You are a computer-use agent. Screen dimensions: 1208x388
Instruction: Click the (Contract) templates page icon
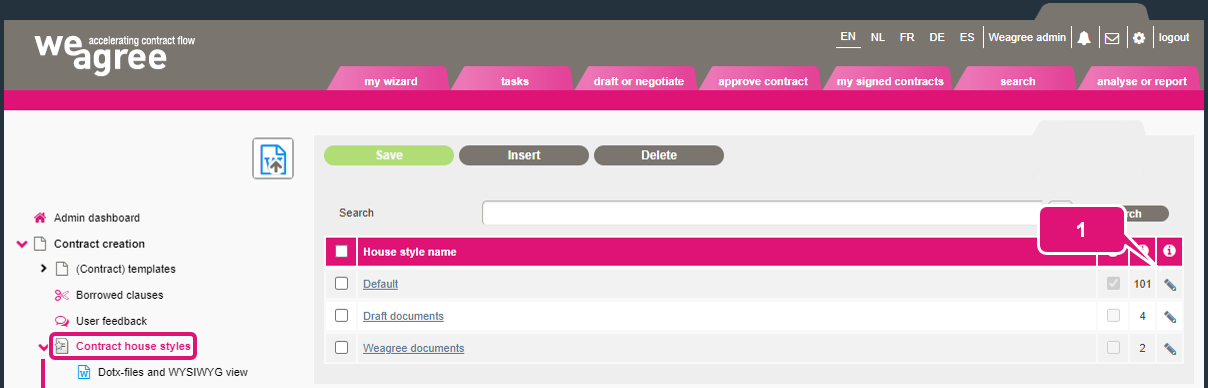tap(62, 269)
